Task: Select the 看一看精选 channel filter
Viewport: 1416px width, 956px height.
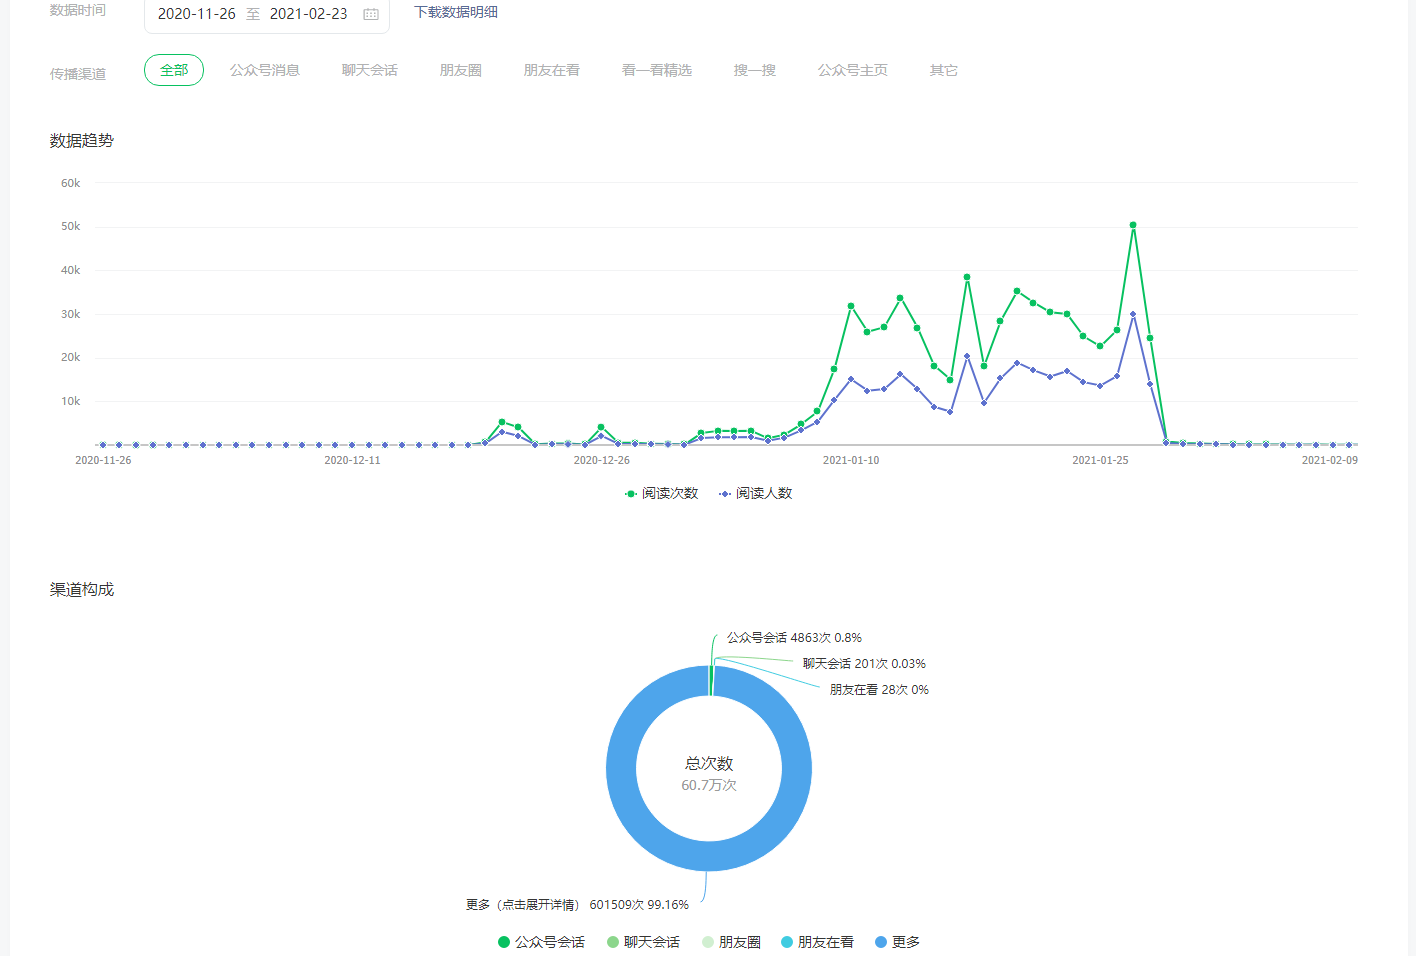Action: 657,70
